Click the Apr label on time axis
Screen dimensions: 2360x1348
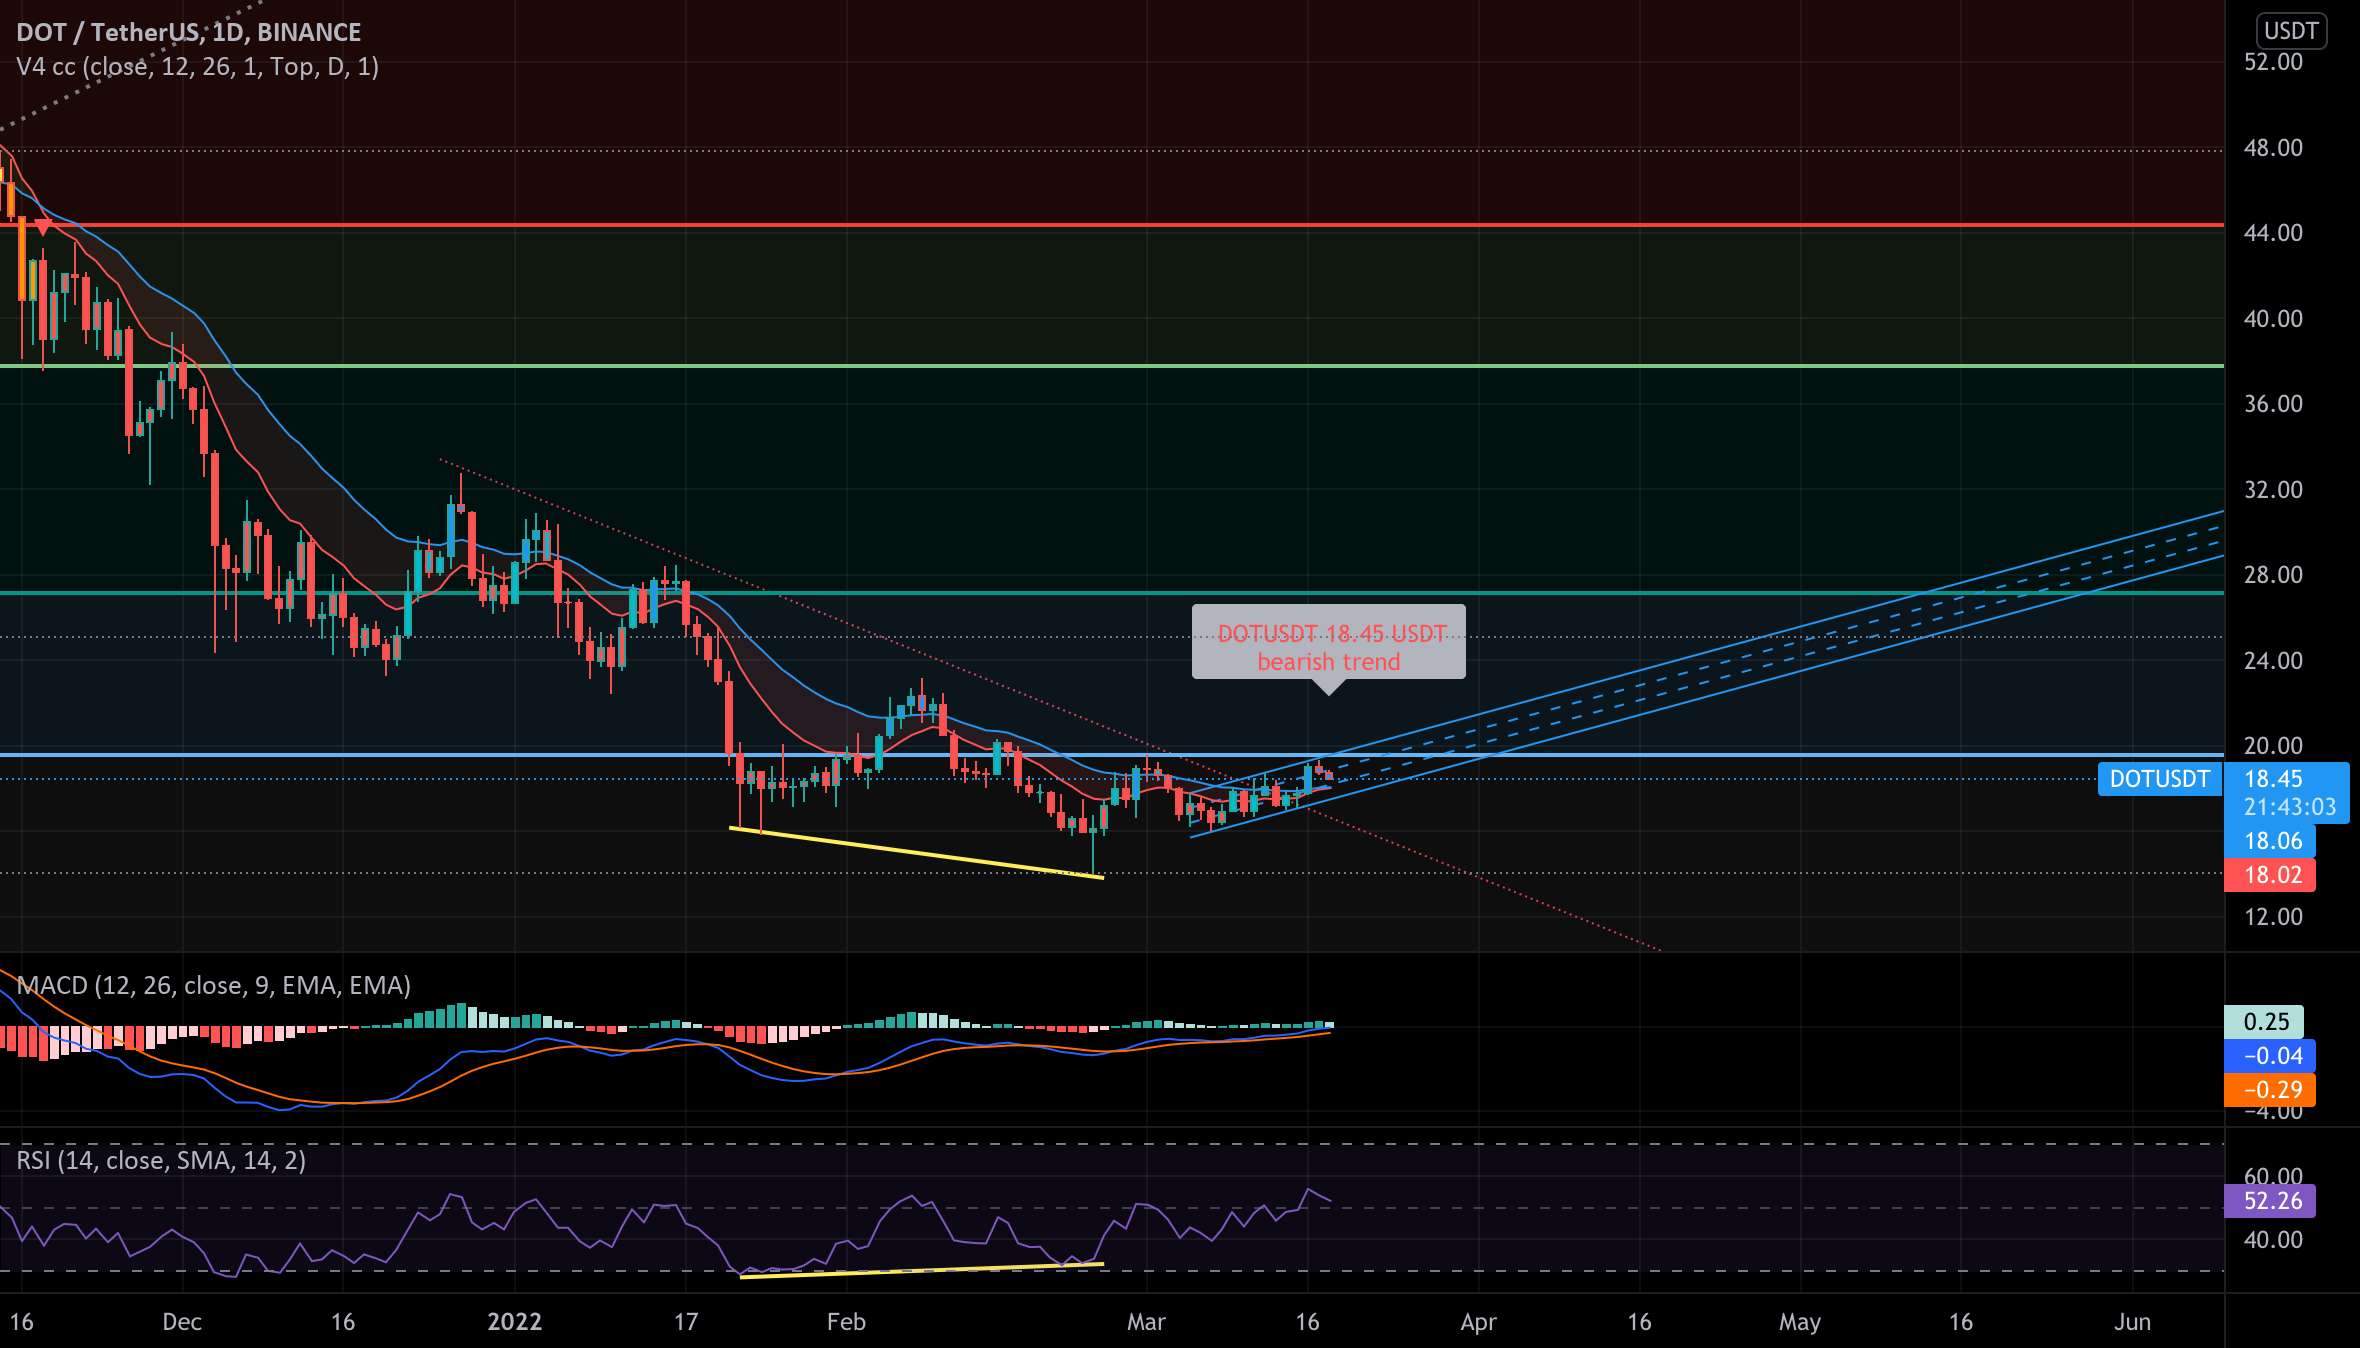(1478, 1322)
